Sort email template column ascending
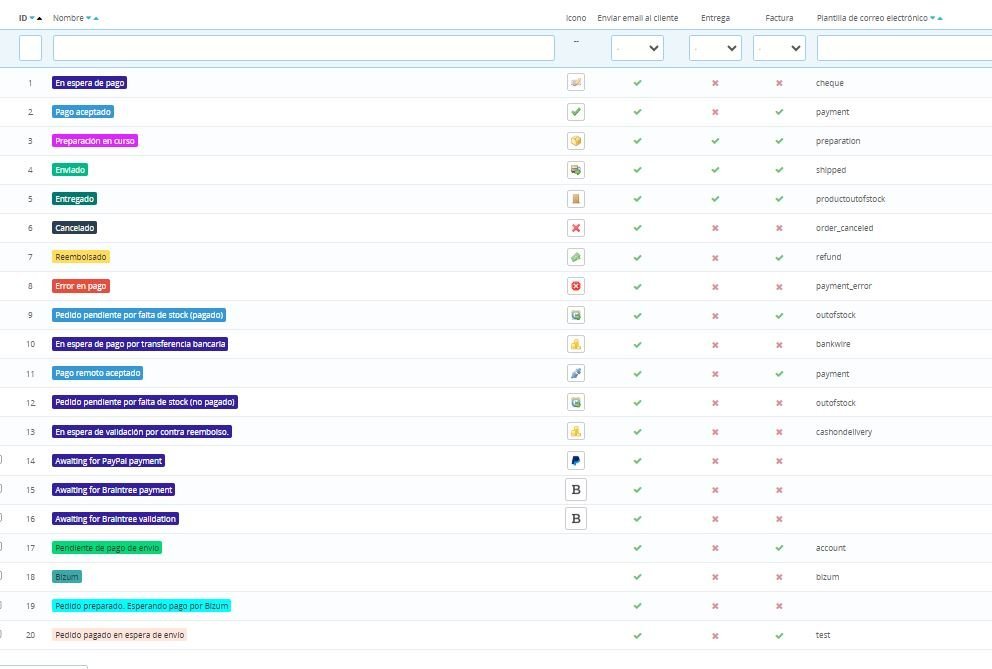This screenshot has height=669, width=992. pyautogui.click(x=940, y=18)
